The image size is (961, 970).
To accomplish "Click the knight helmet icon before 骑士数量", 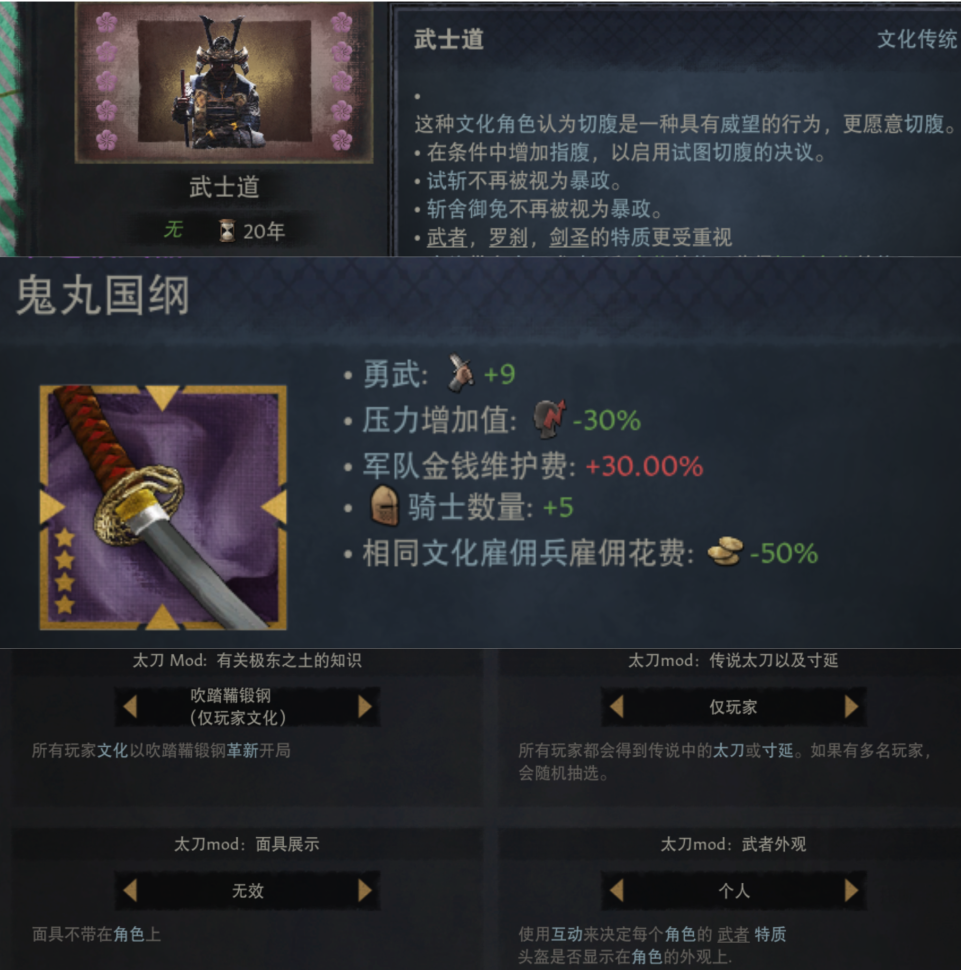I will tap(384, 506).
